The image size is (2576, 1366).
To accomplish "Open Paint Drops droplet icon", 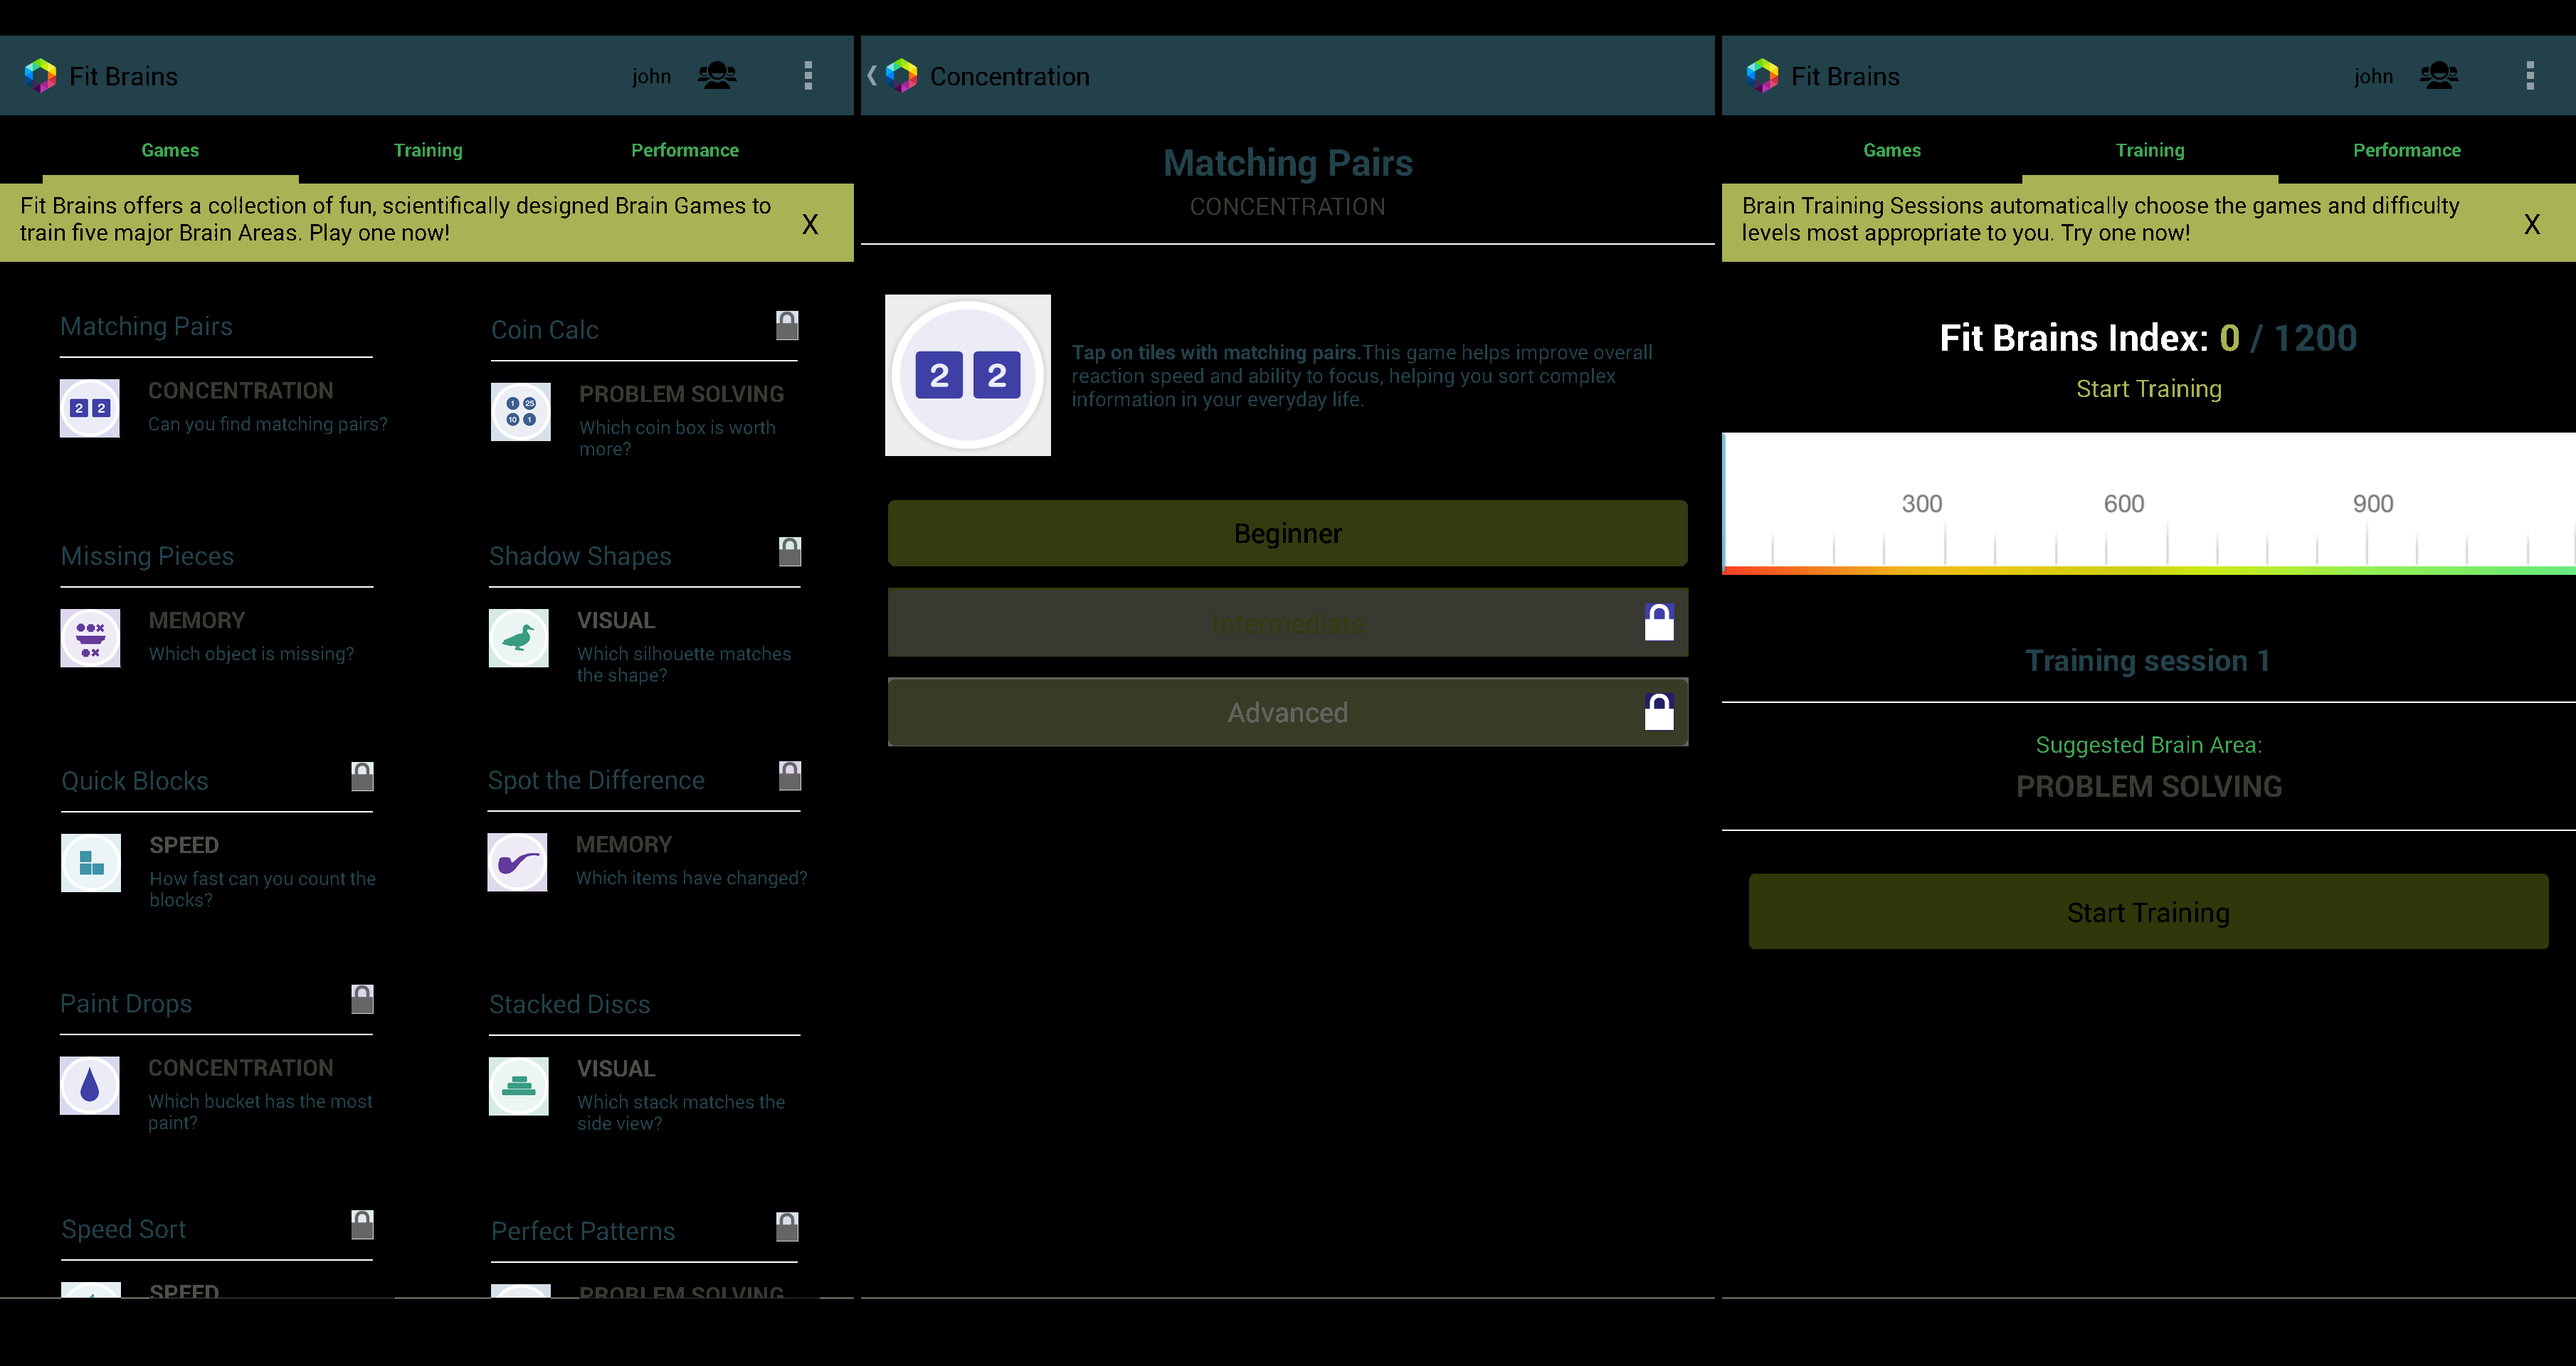I will pyautogui.click(x=90, y=1086).
